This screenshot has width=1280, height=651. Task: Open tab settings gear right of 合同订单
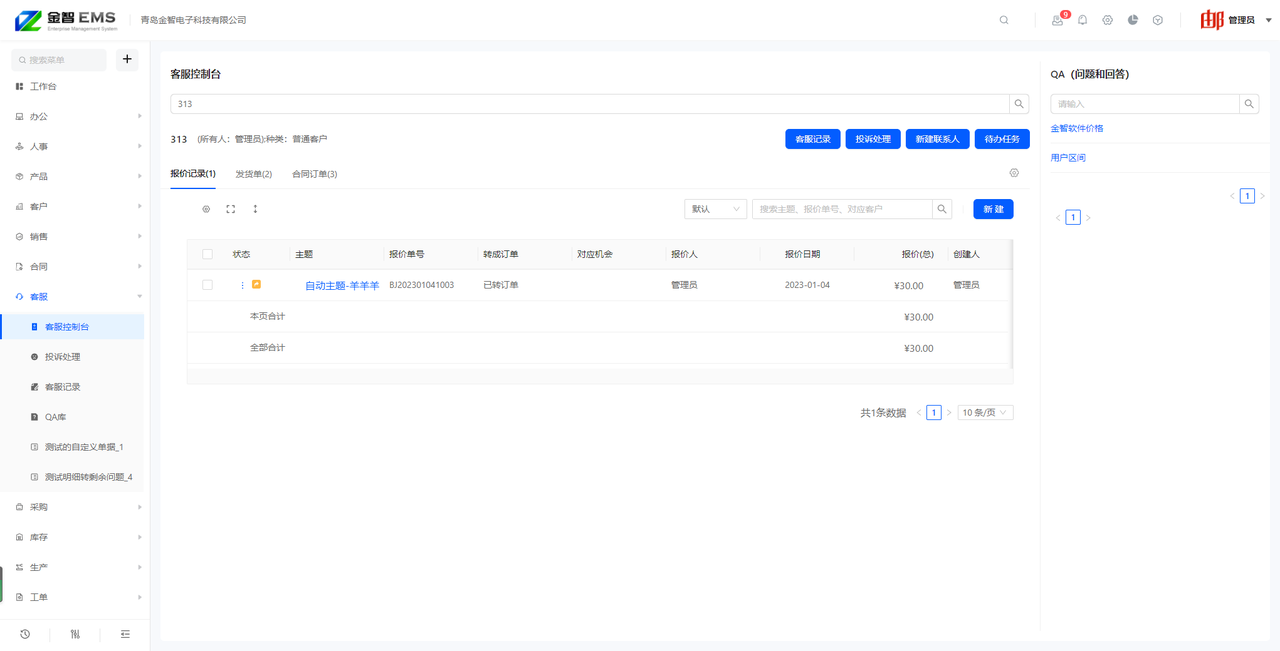coord(1014,173)
